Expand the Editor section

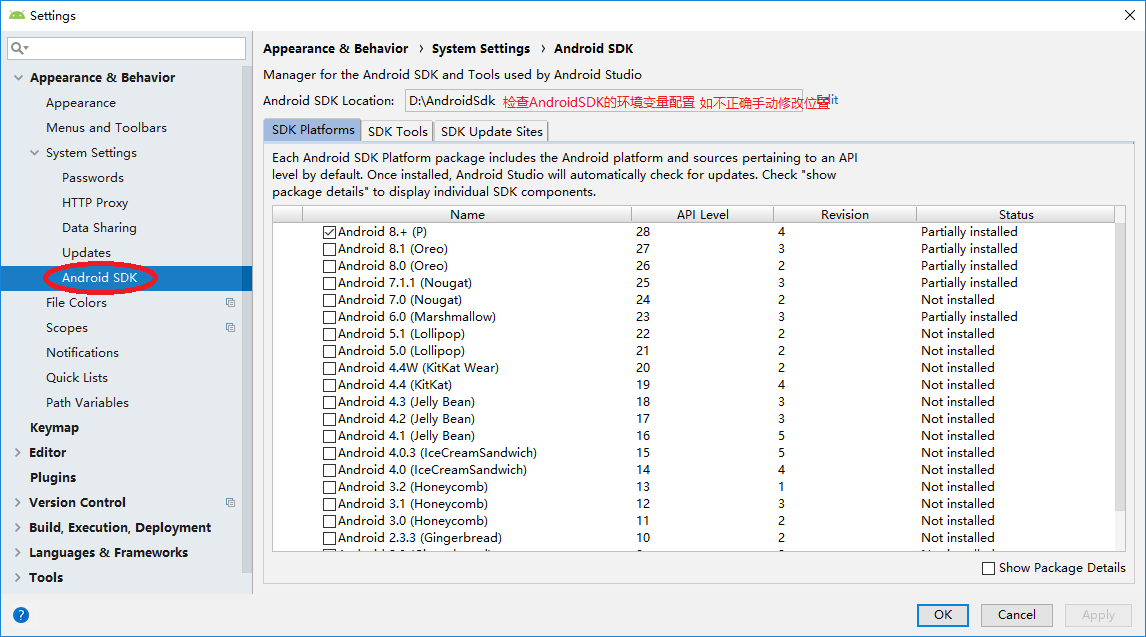[18, 453]
